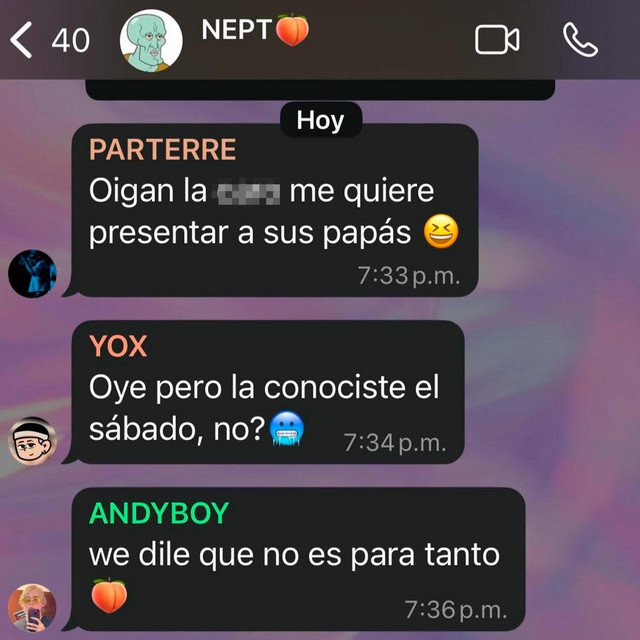Open YOX's cartoon avatar
The image size is (640, 640).
click(x=32, y=441)
